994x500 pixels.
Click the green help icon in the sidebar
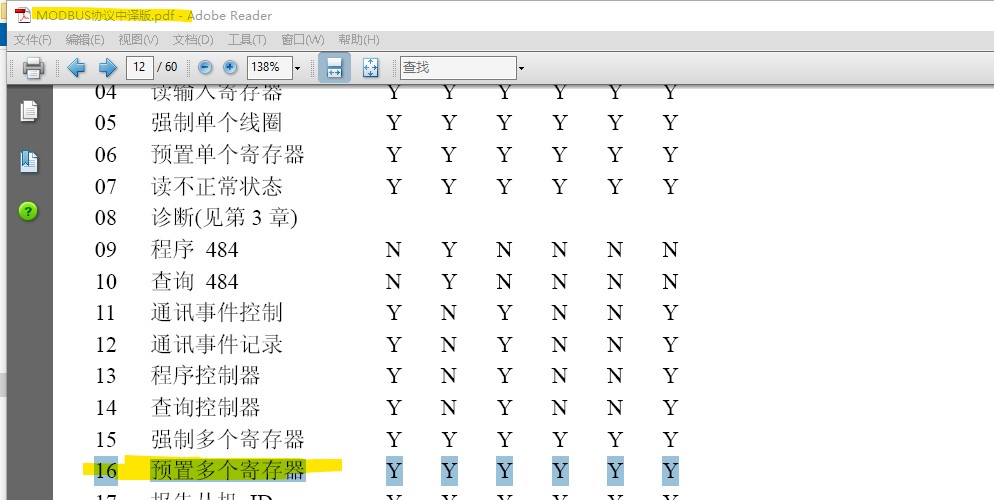[29, 211]
